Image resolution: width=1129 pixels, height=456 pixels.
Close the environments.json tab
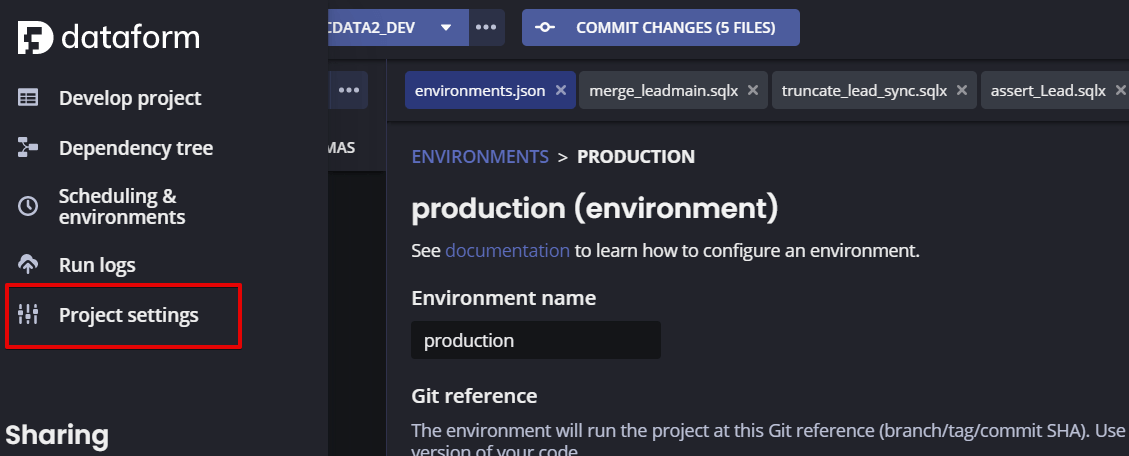coord(561,90)
